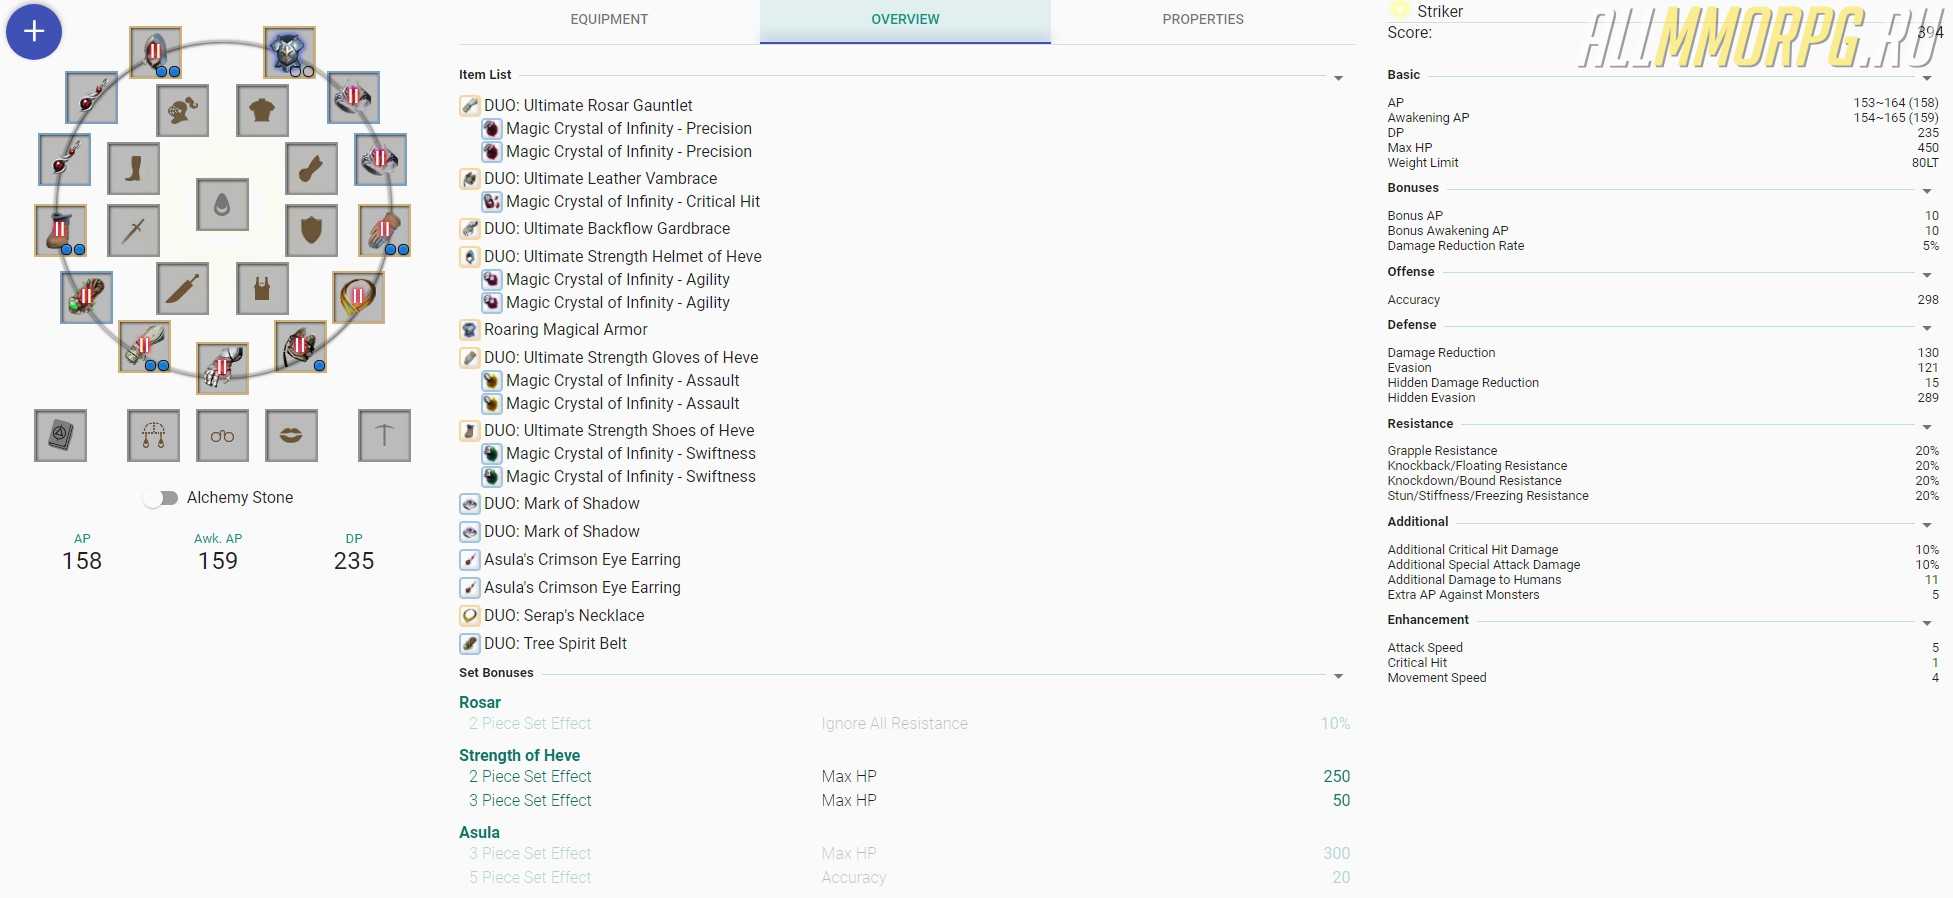The width and height of the screenshot is (1953, 898).
Task: Open the shield sub-weapon slot
Action: 311,230
